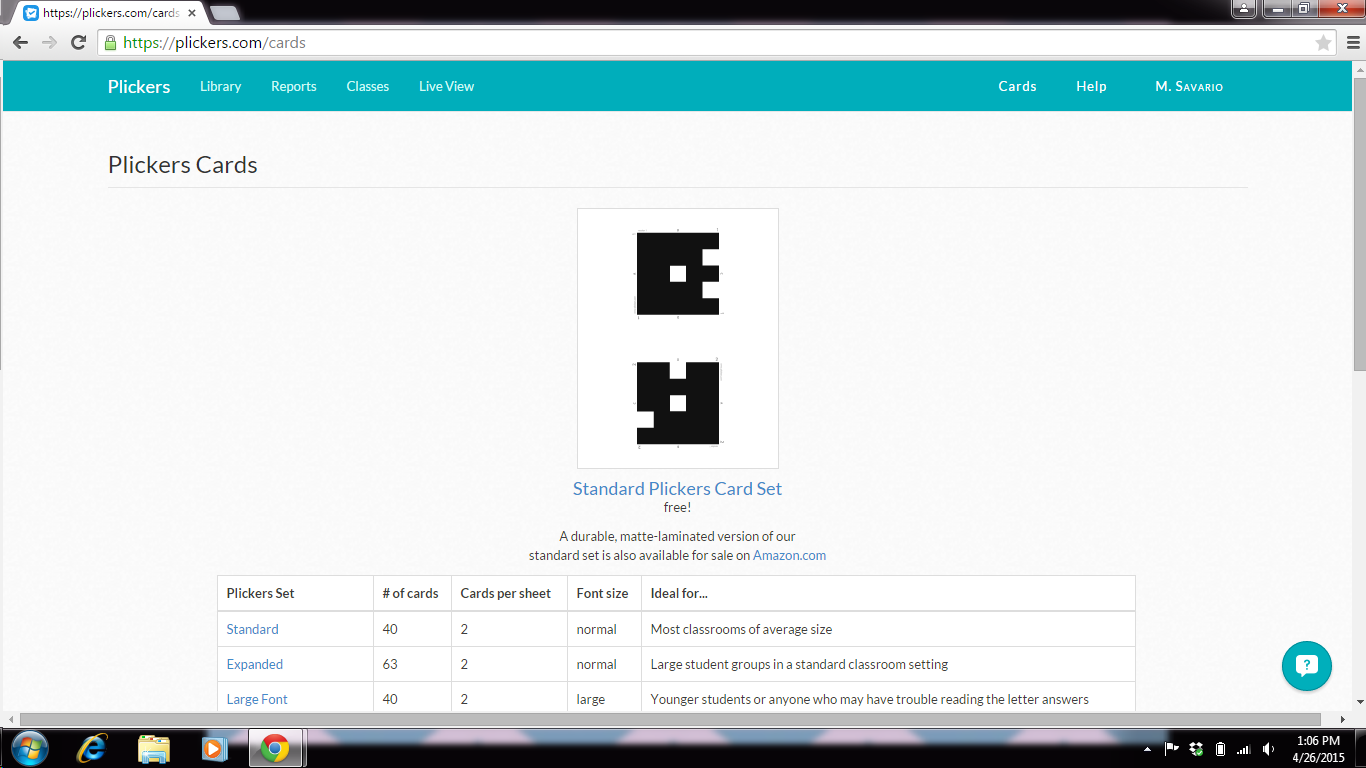Open the clock showing 1:06 PM
The image size is (1366, 768).
[1316, 749]
